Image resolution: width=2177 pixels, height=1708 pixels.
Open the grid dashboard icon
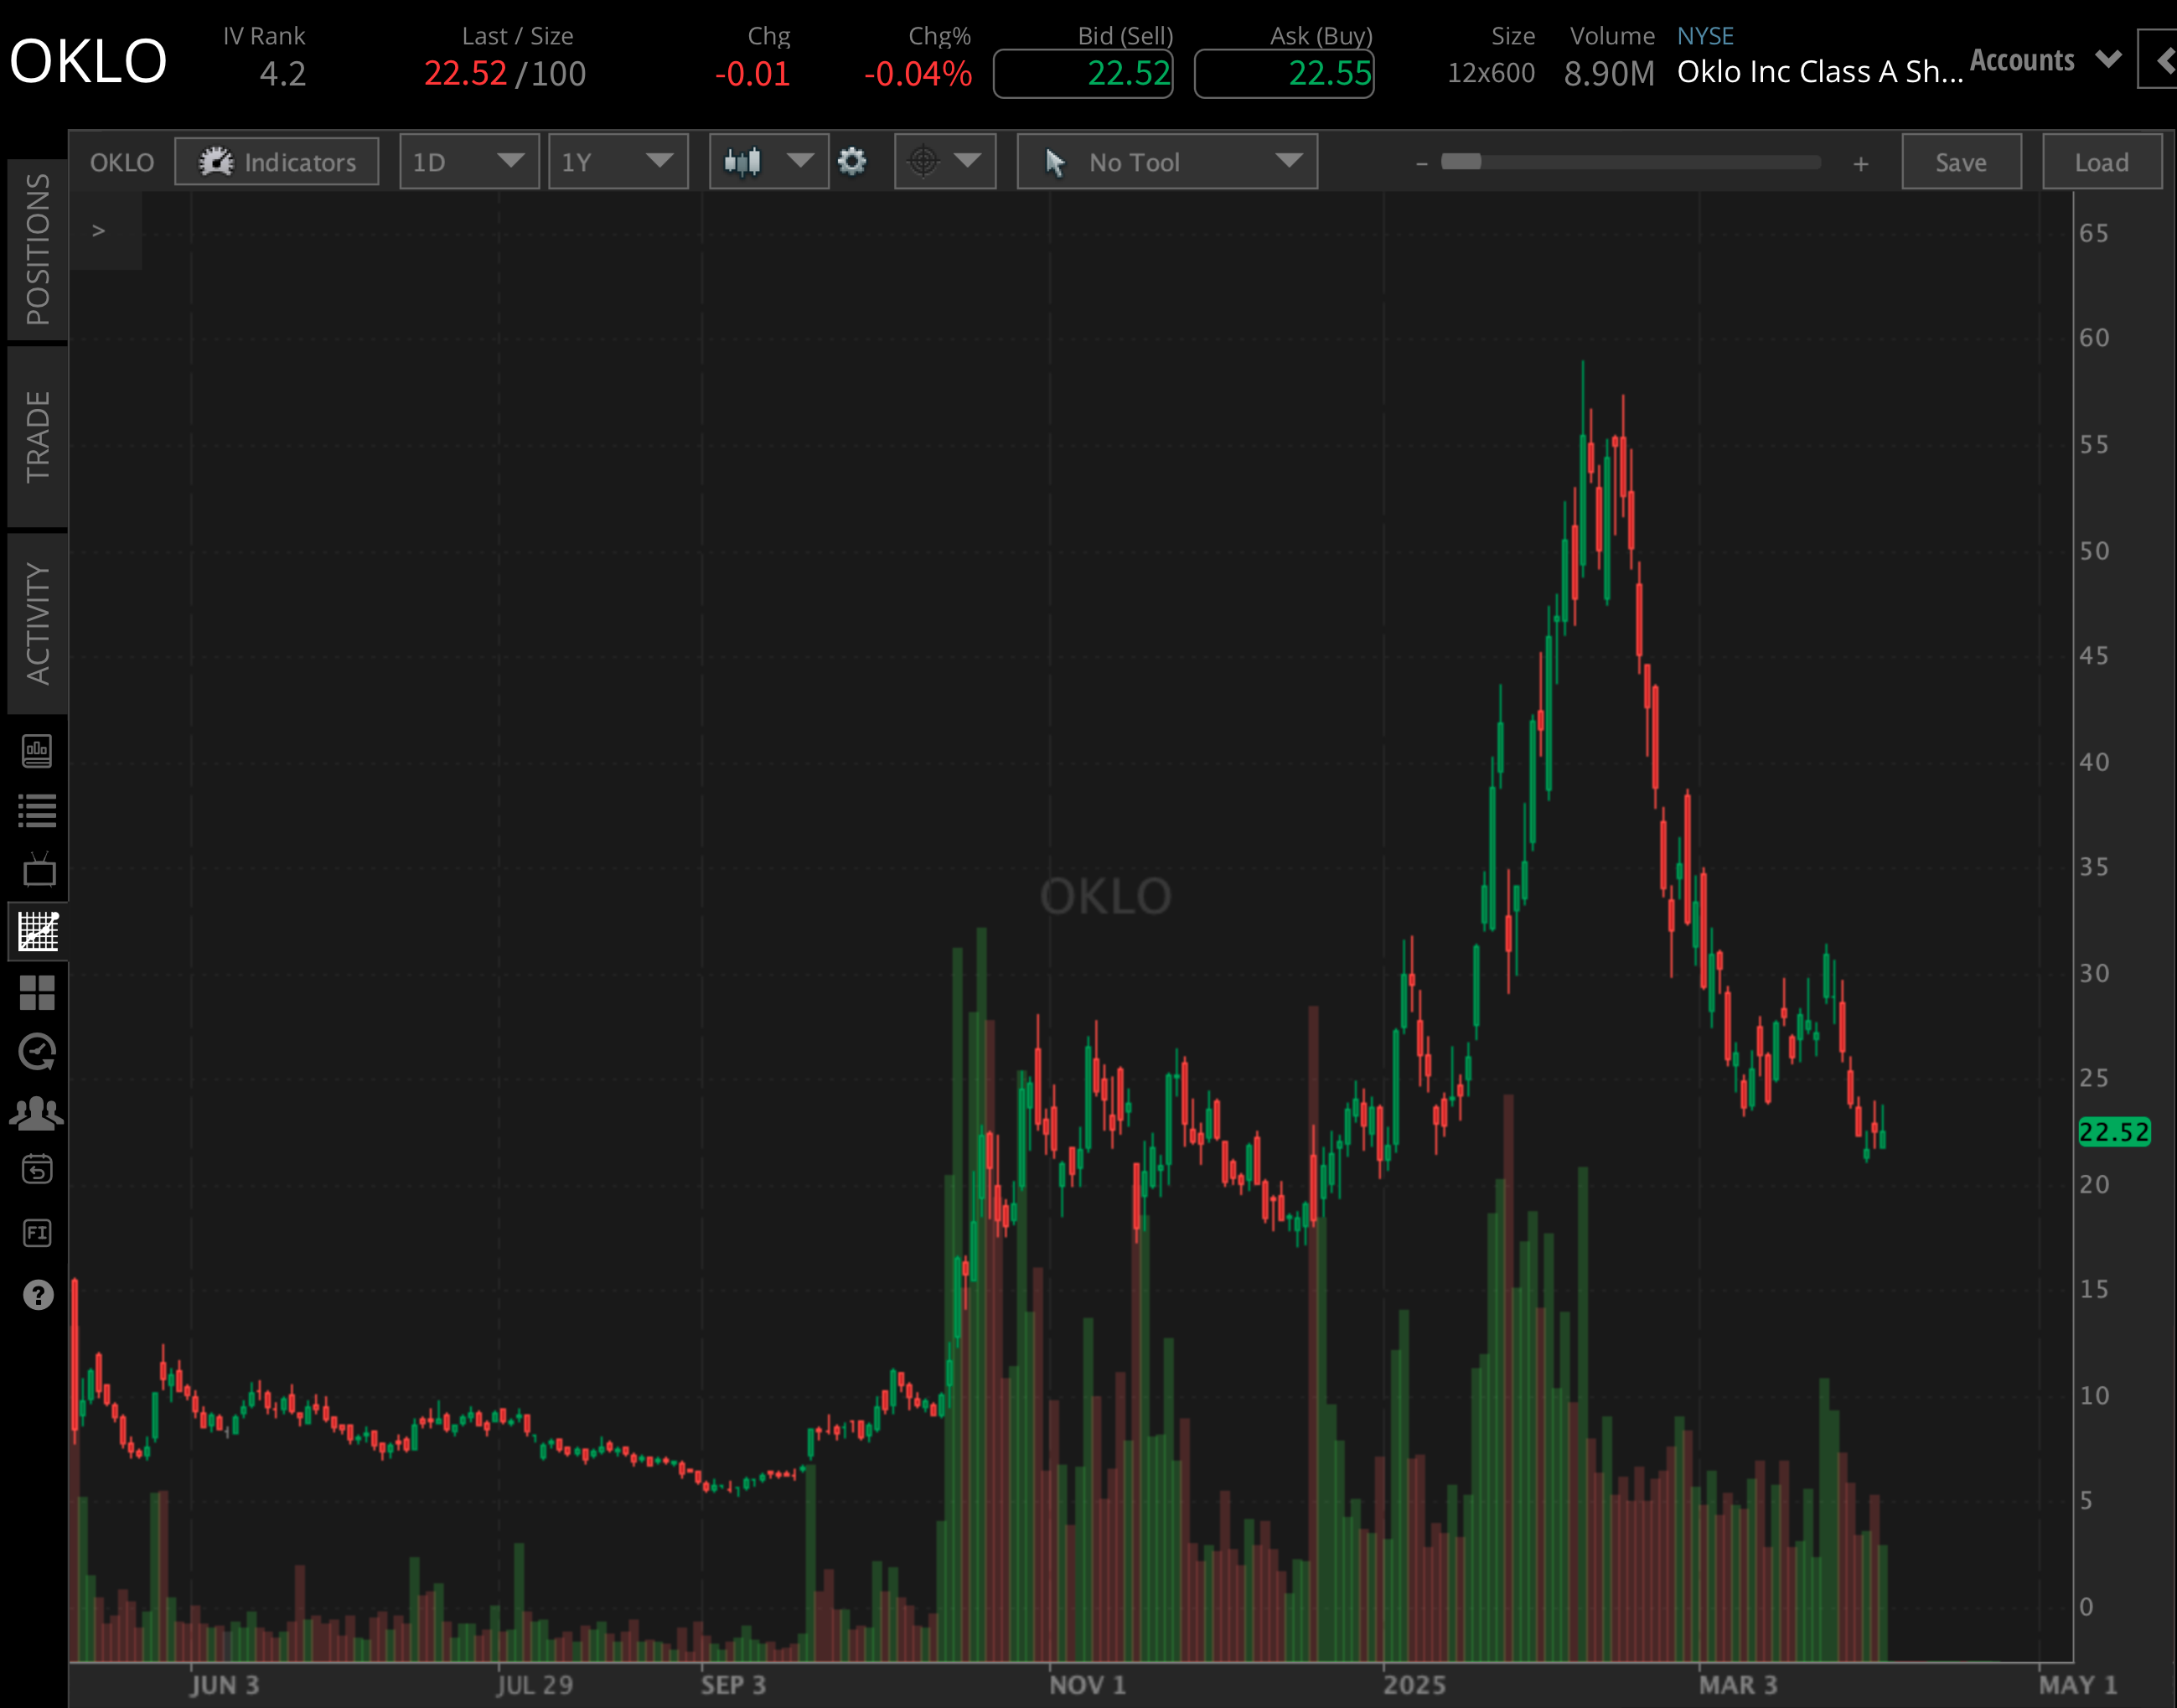[38, 992]
